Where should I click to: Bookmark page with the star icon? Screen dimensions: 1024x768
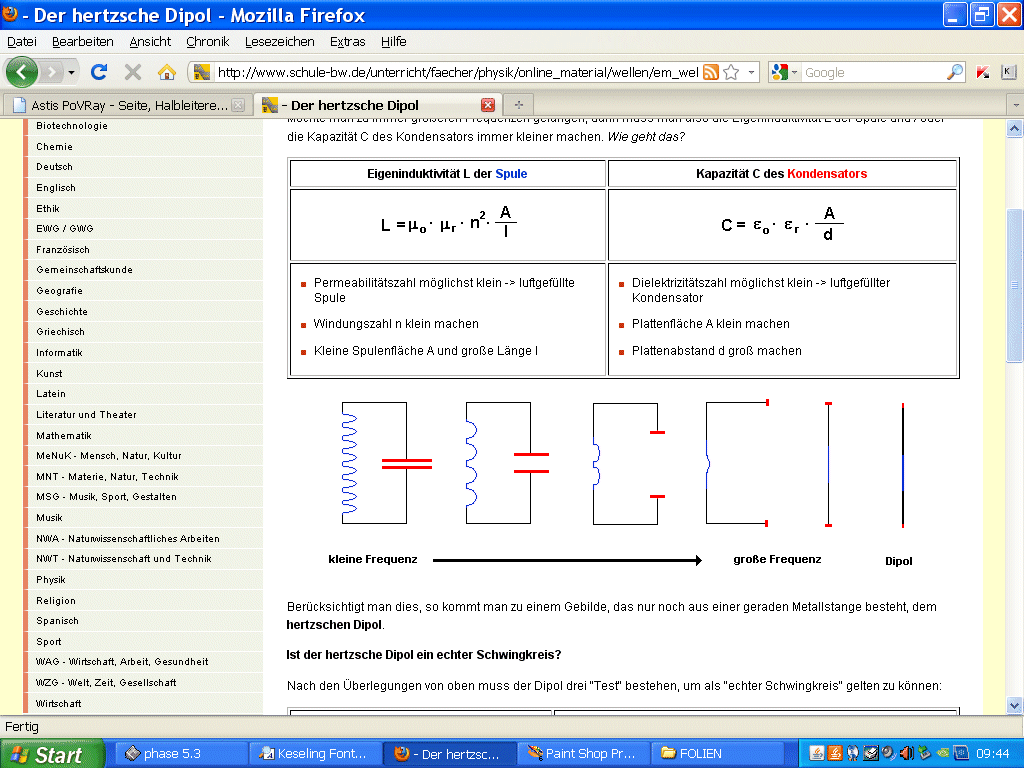731,72
